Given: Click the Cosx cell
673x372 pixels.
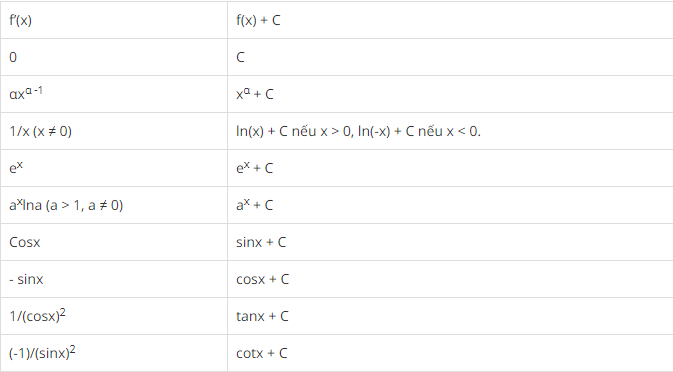Looking at the screenshot, I should 114,242.
